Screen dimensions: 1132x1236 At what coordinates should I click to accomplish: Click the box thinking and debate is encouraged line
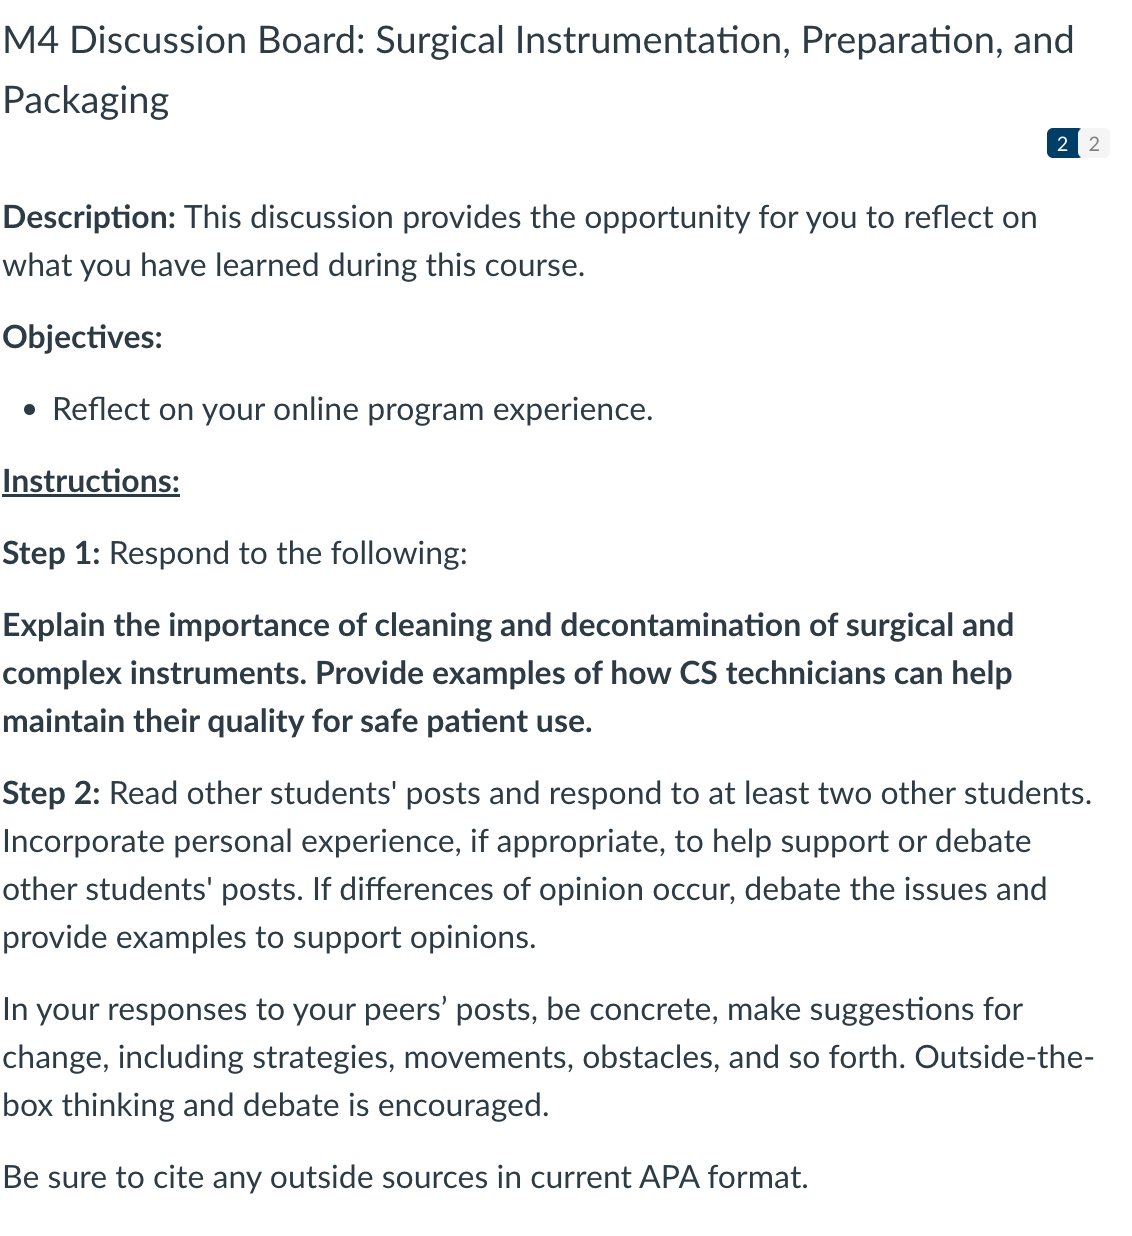[276, 1105]
